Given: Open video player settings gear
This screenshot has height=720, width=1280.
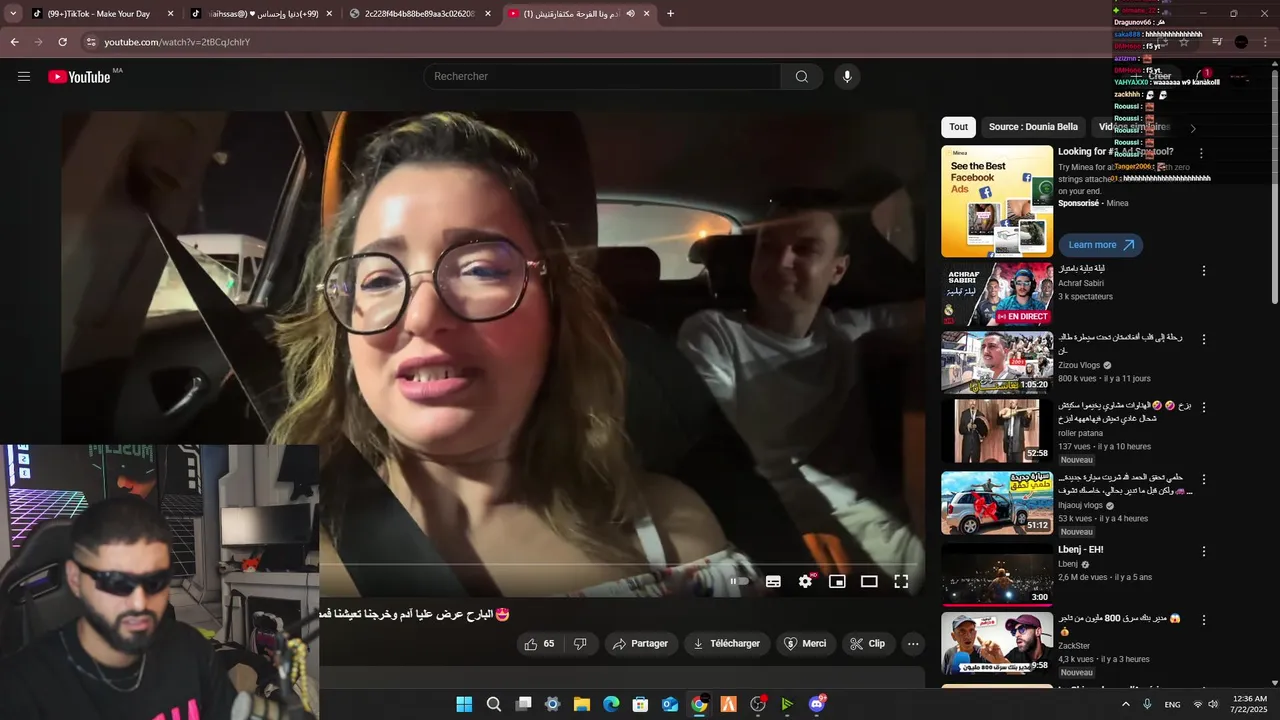Looking at the screenshot, I should click(805, 581).
